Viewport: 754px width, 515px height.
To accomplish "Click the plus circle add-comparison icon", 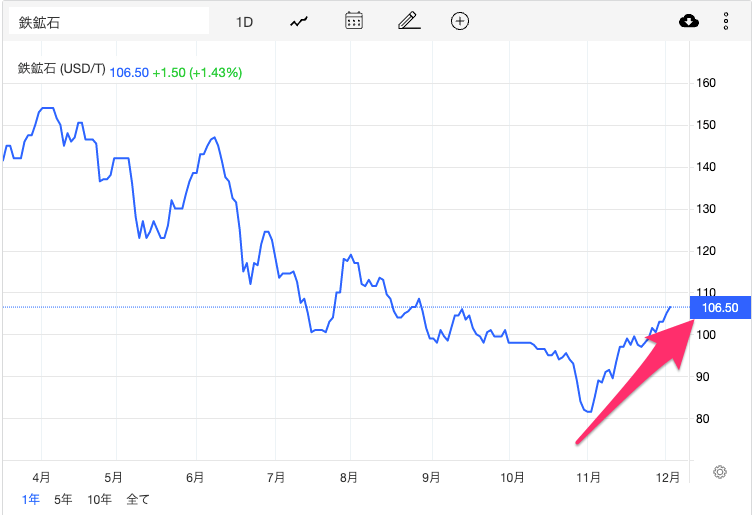I will pos(460,21).
